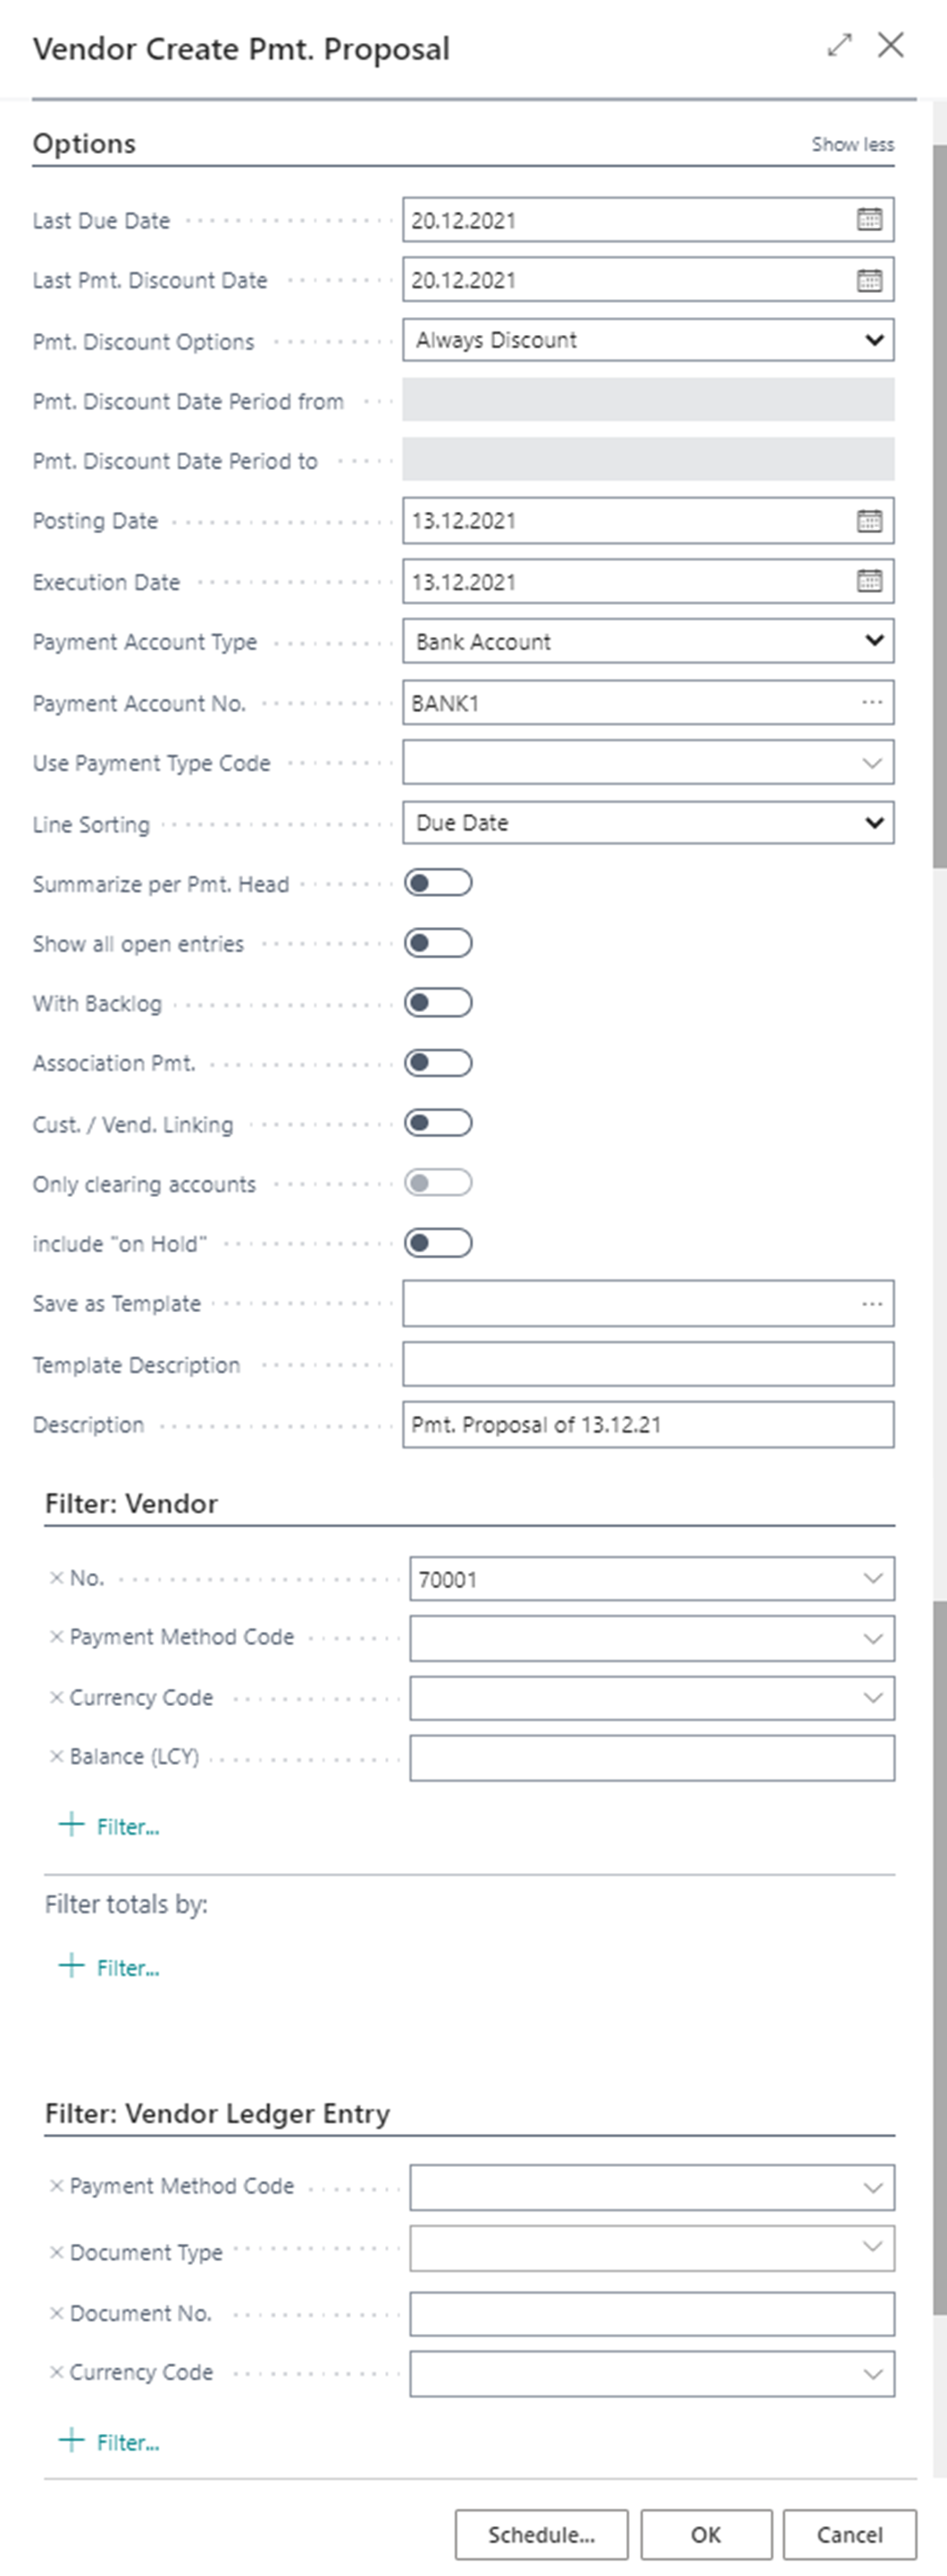Screen dimensions: 947x2576
Task: Change the Line Sorting selection
Action: (x=875, y=822)
